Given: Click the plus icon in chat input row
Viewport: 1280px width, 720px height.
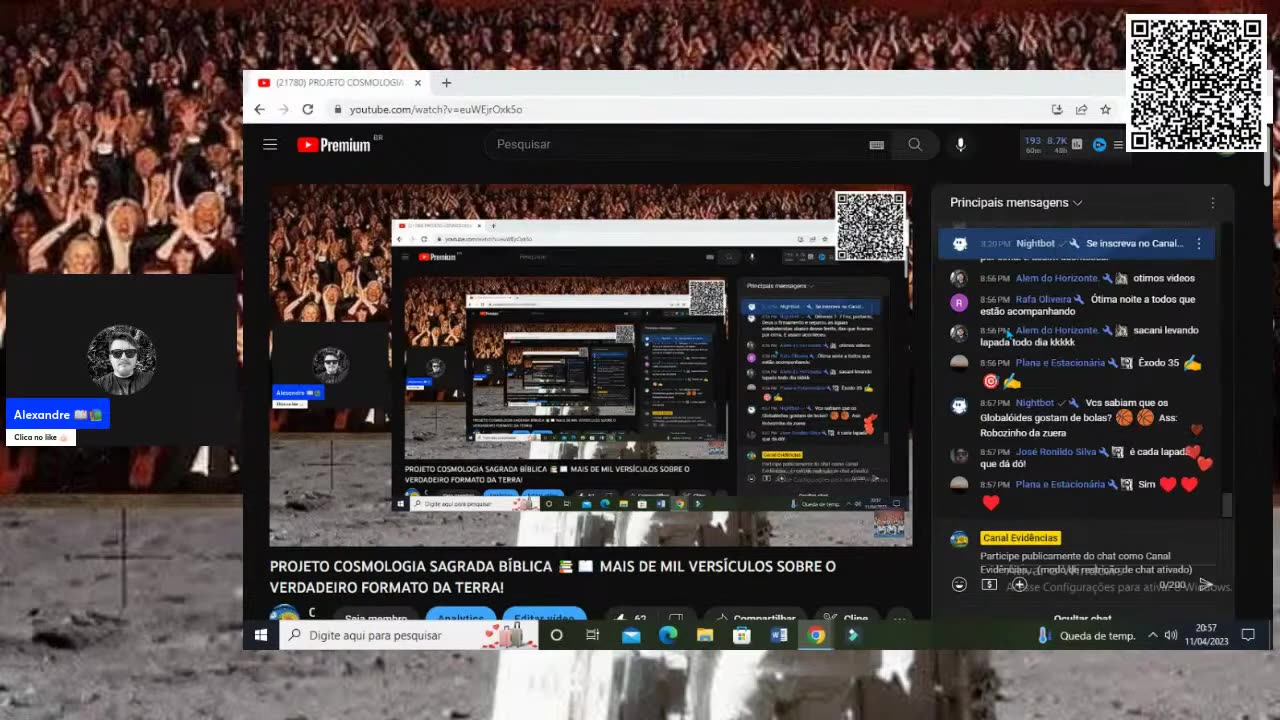Looking at the screenshot, I should 1019,584.
